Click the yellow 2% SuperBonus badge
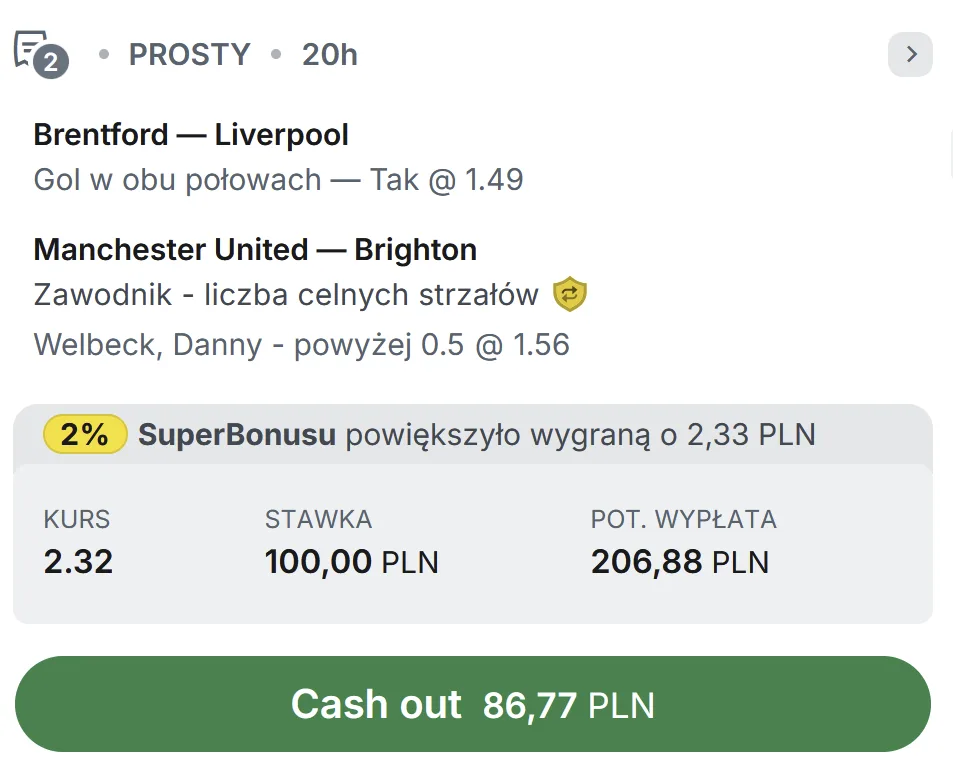953x777 pixels. pos(85,435)
